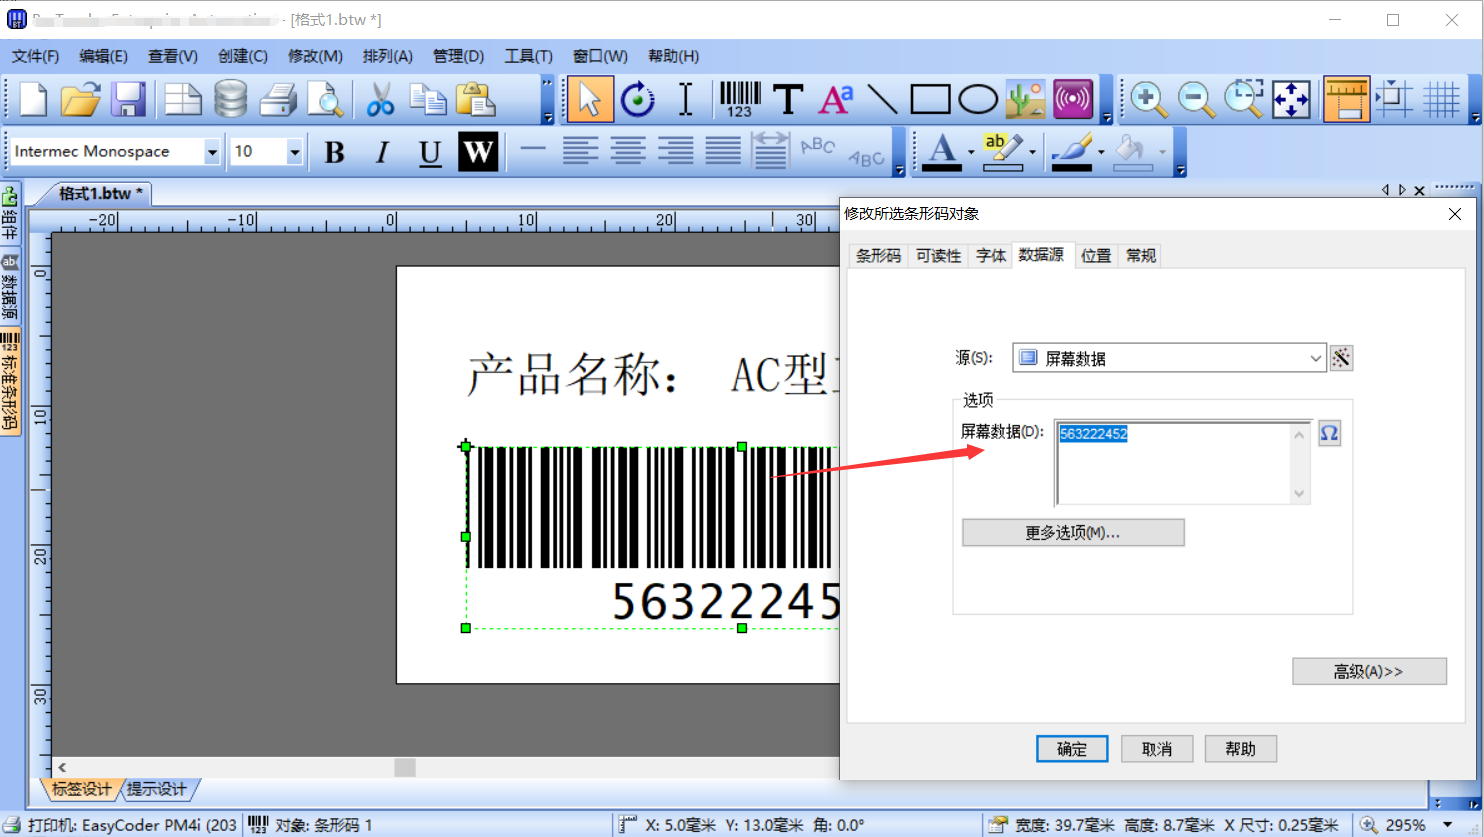Toggle Bold text formatting
This screenshot has height=837, width=1484.
(x=335, y=152)
